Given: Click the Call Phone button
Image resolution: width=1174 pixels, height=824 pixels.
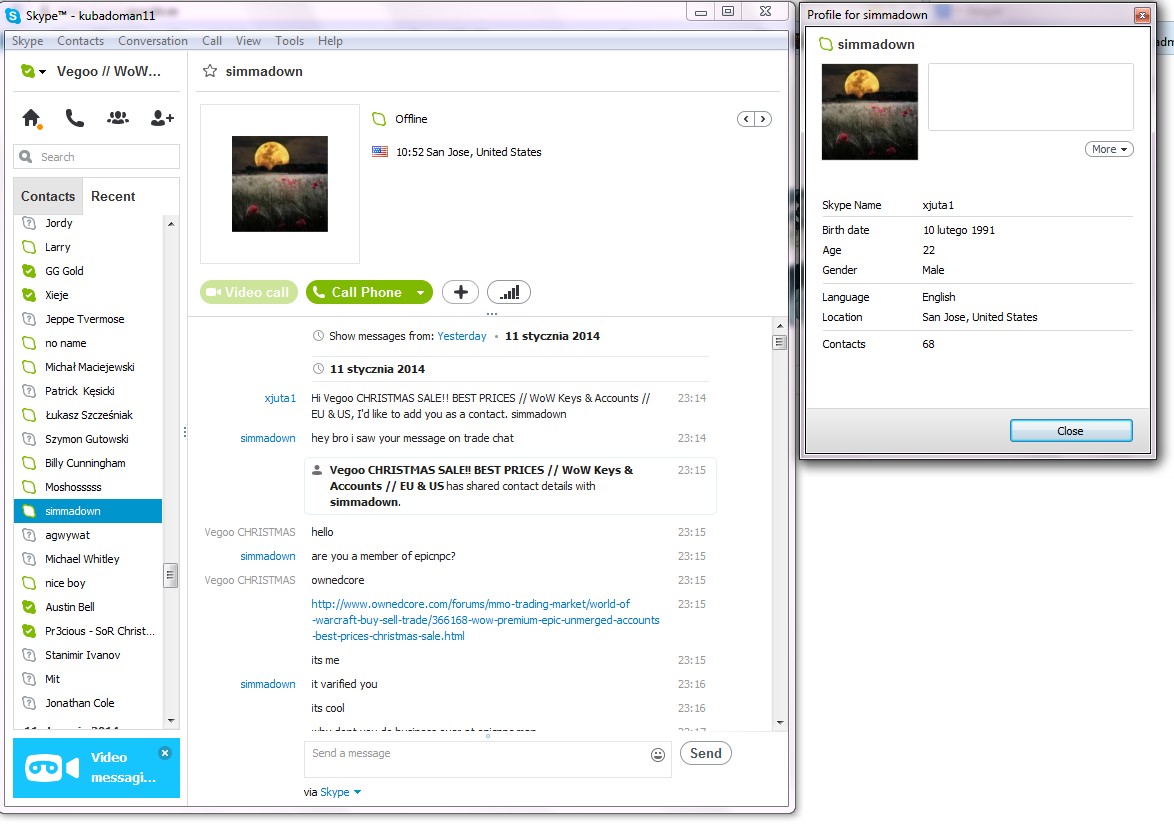Looking at the screenshot, I should coord(359,292).
